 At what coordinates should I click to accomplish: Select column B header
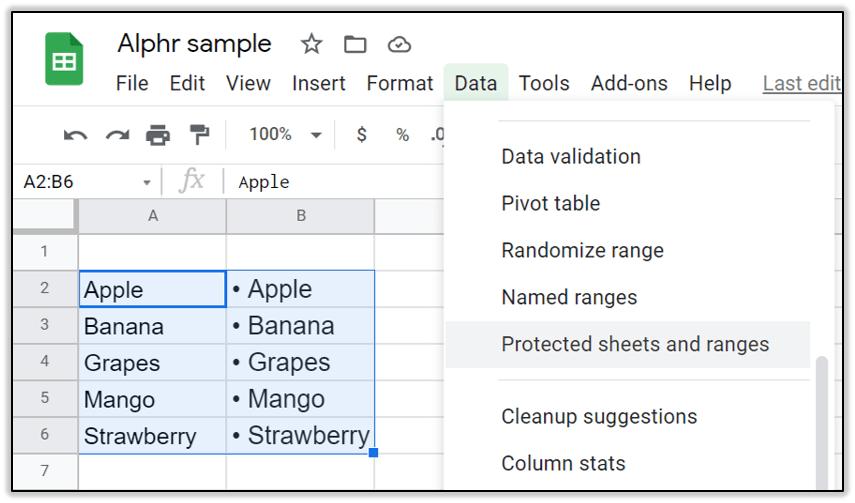tap(300, 215)
